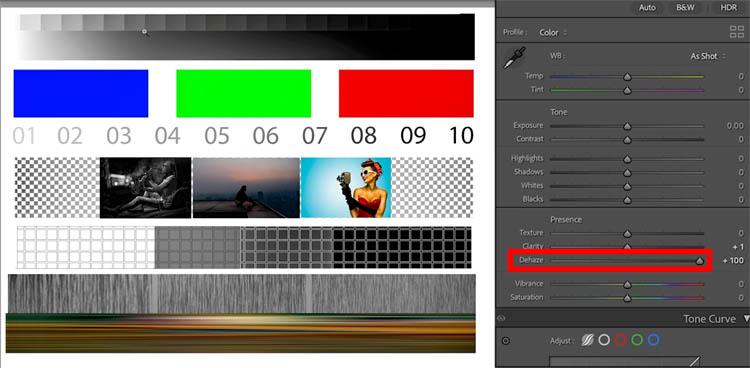This screenshot has height=368, width=750.
Task: Click the Exposure value field
Action: click(x=735, y=126)
